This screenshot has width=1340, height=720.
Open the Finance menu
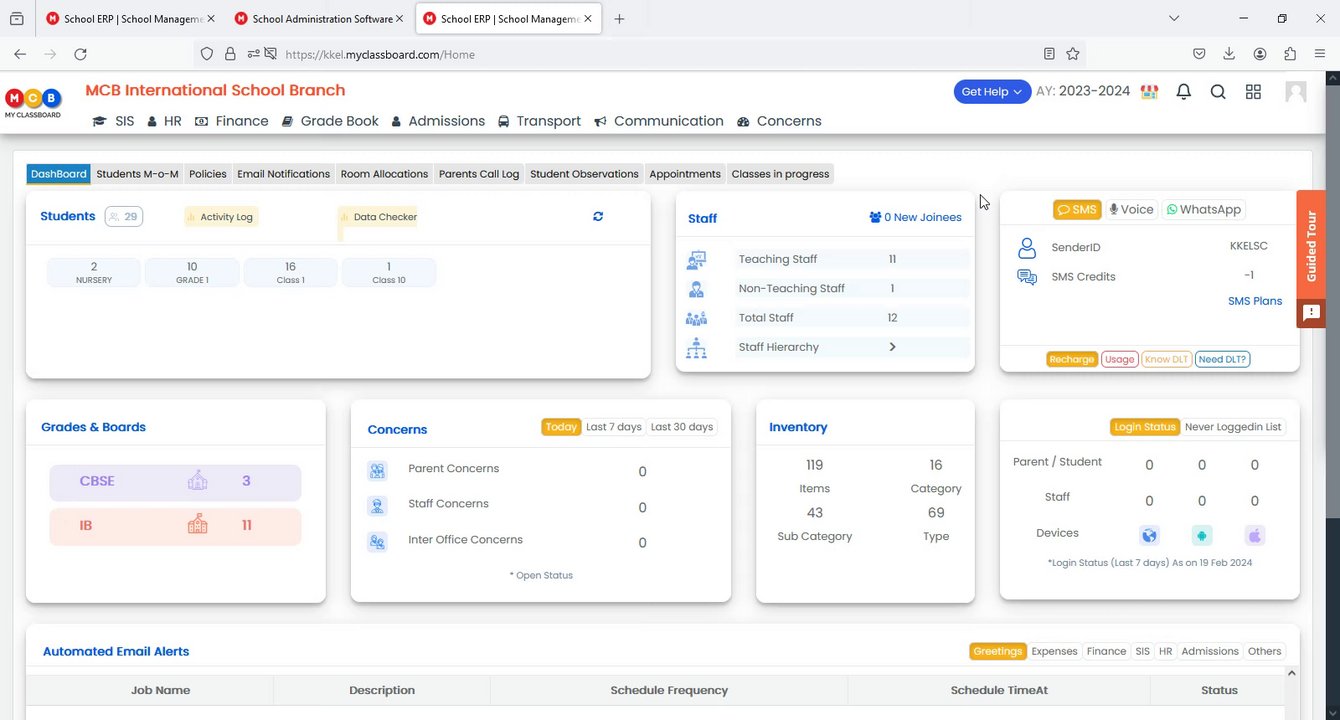coord(231,121)
